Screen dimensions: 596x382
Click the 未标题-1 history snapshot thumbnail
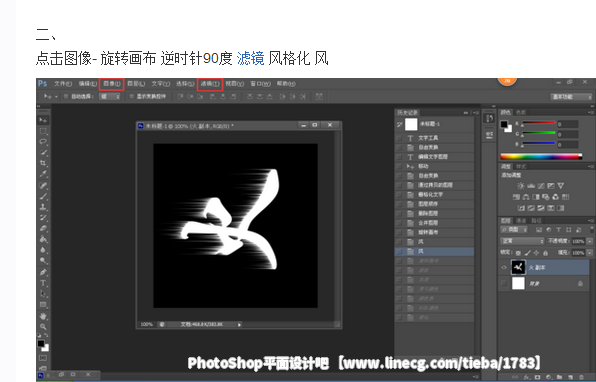[411, 124]
